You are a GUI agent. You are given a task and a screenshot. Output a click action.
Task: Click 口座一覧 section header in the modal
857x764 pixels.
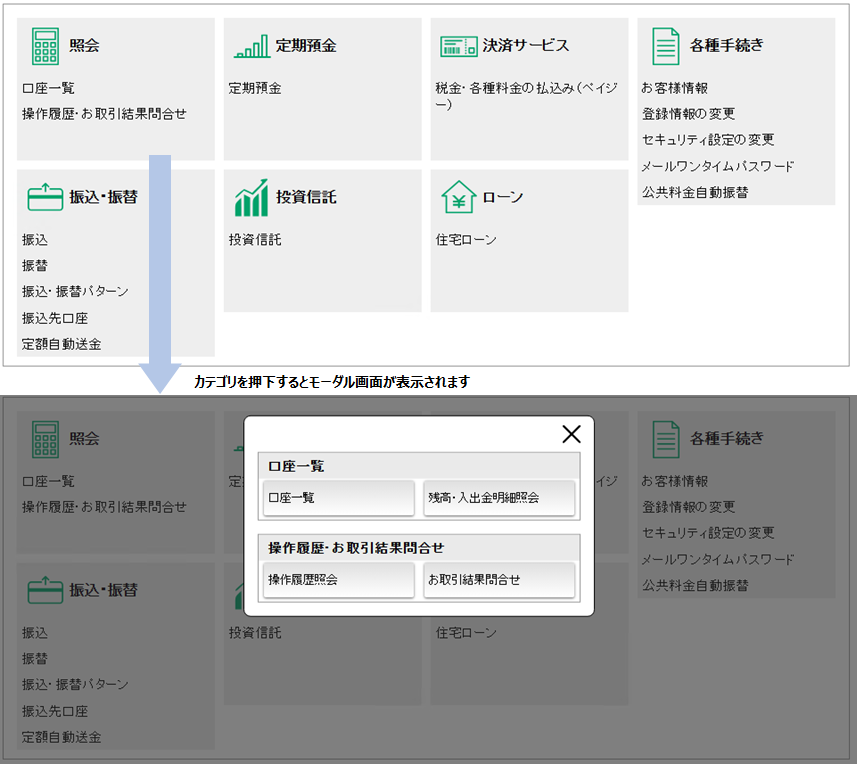pos(296,466)
